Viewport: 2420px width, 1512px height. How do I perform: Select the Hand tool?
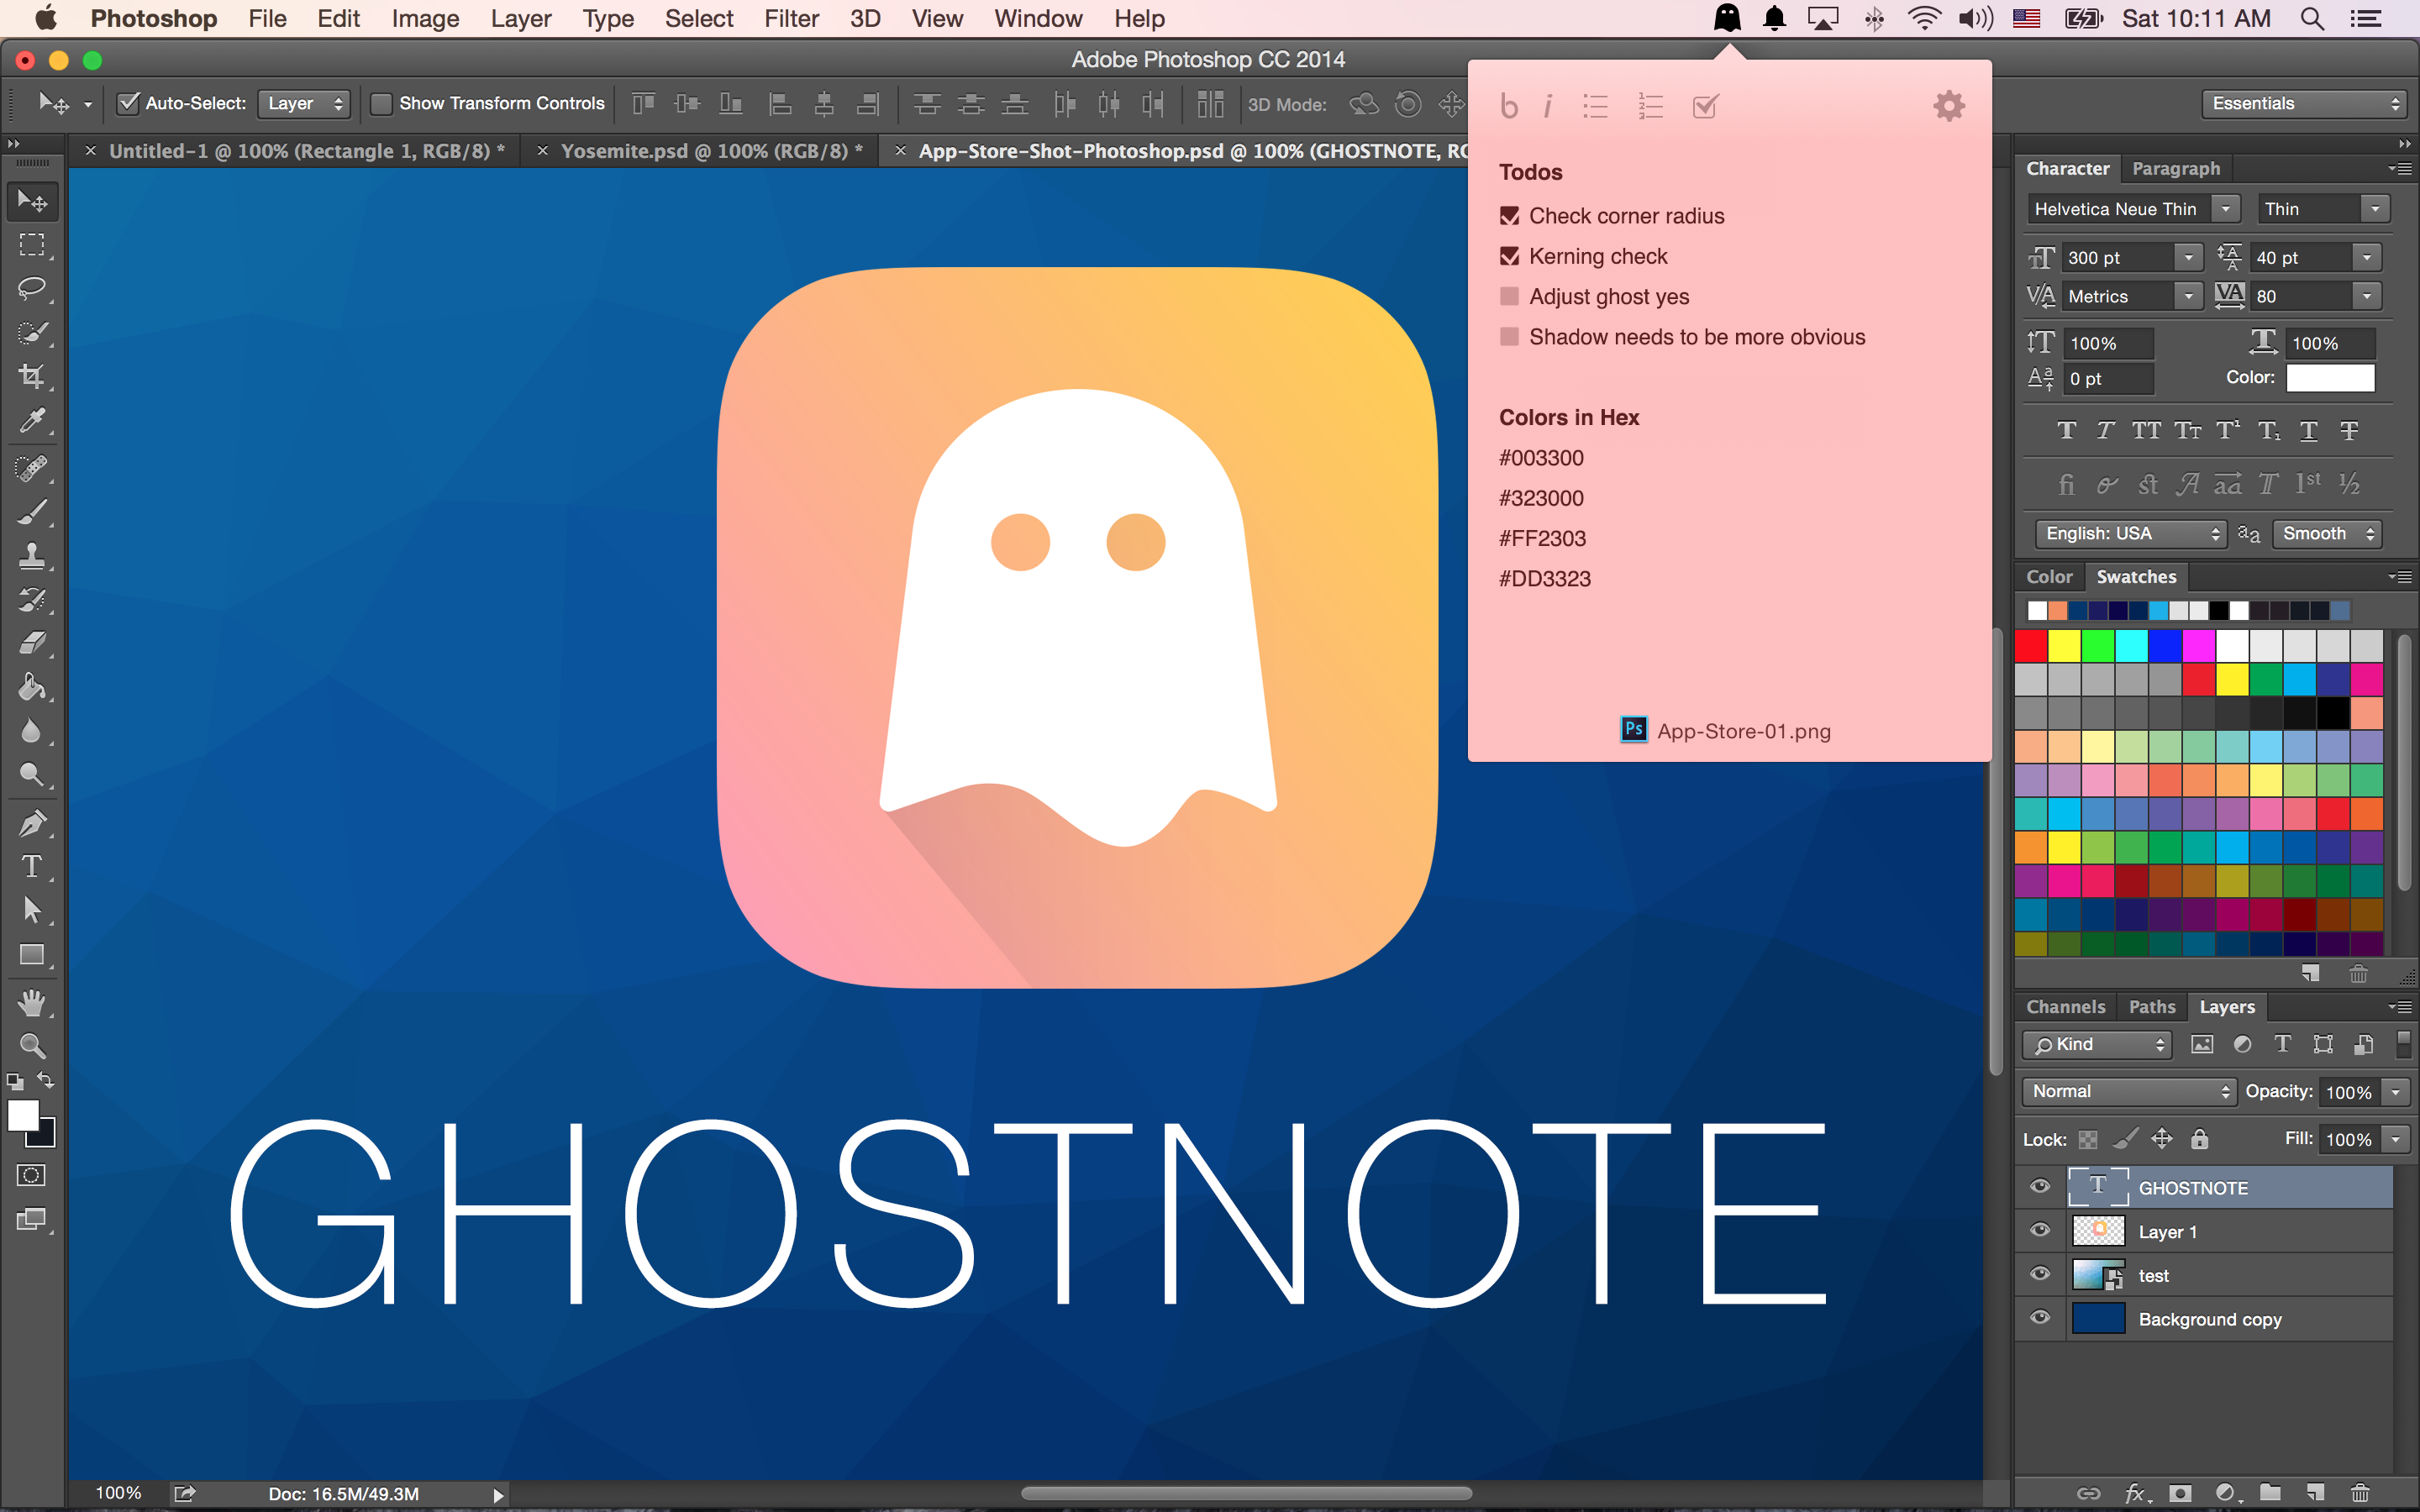point(32,1001)
